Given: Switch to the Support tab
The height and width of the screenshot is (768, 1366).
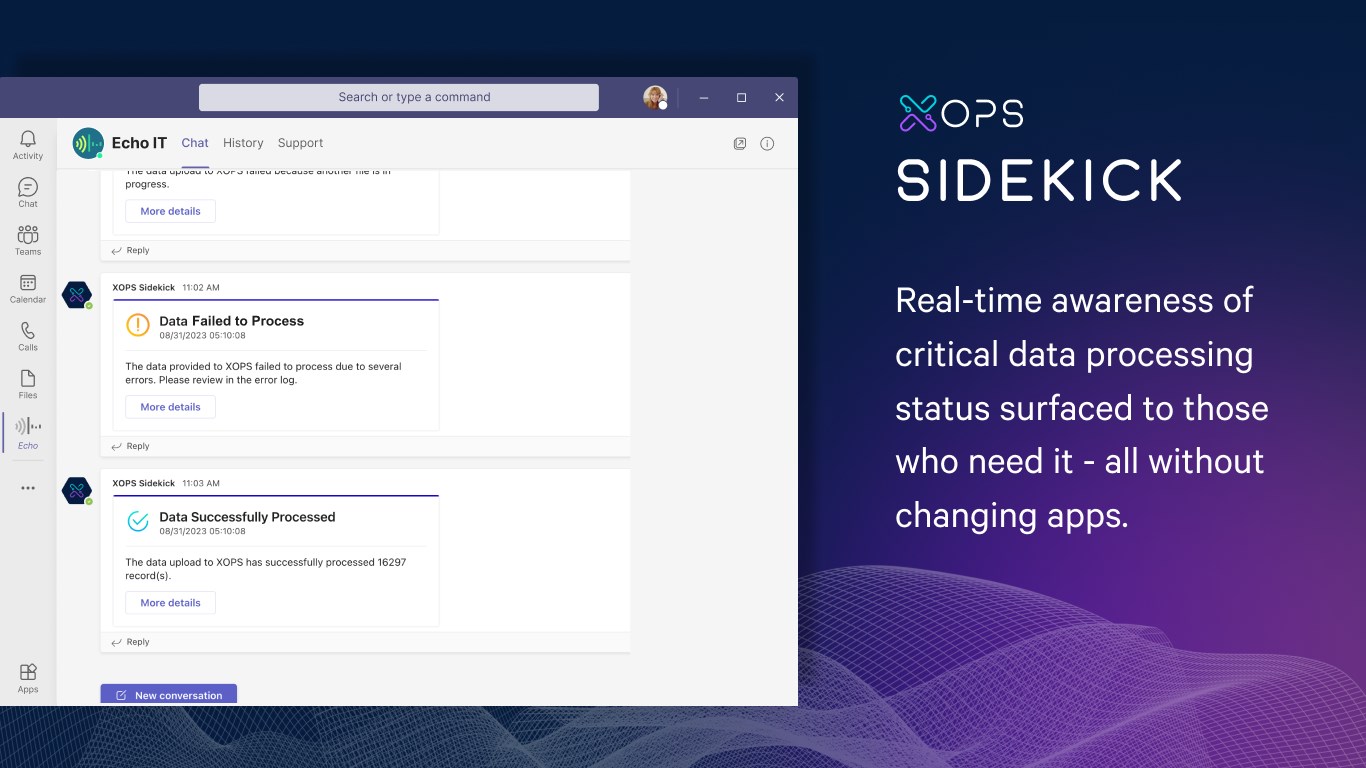Looking at the screenshot, I should click(300, 143).
